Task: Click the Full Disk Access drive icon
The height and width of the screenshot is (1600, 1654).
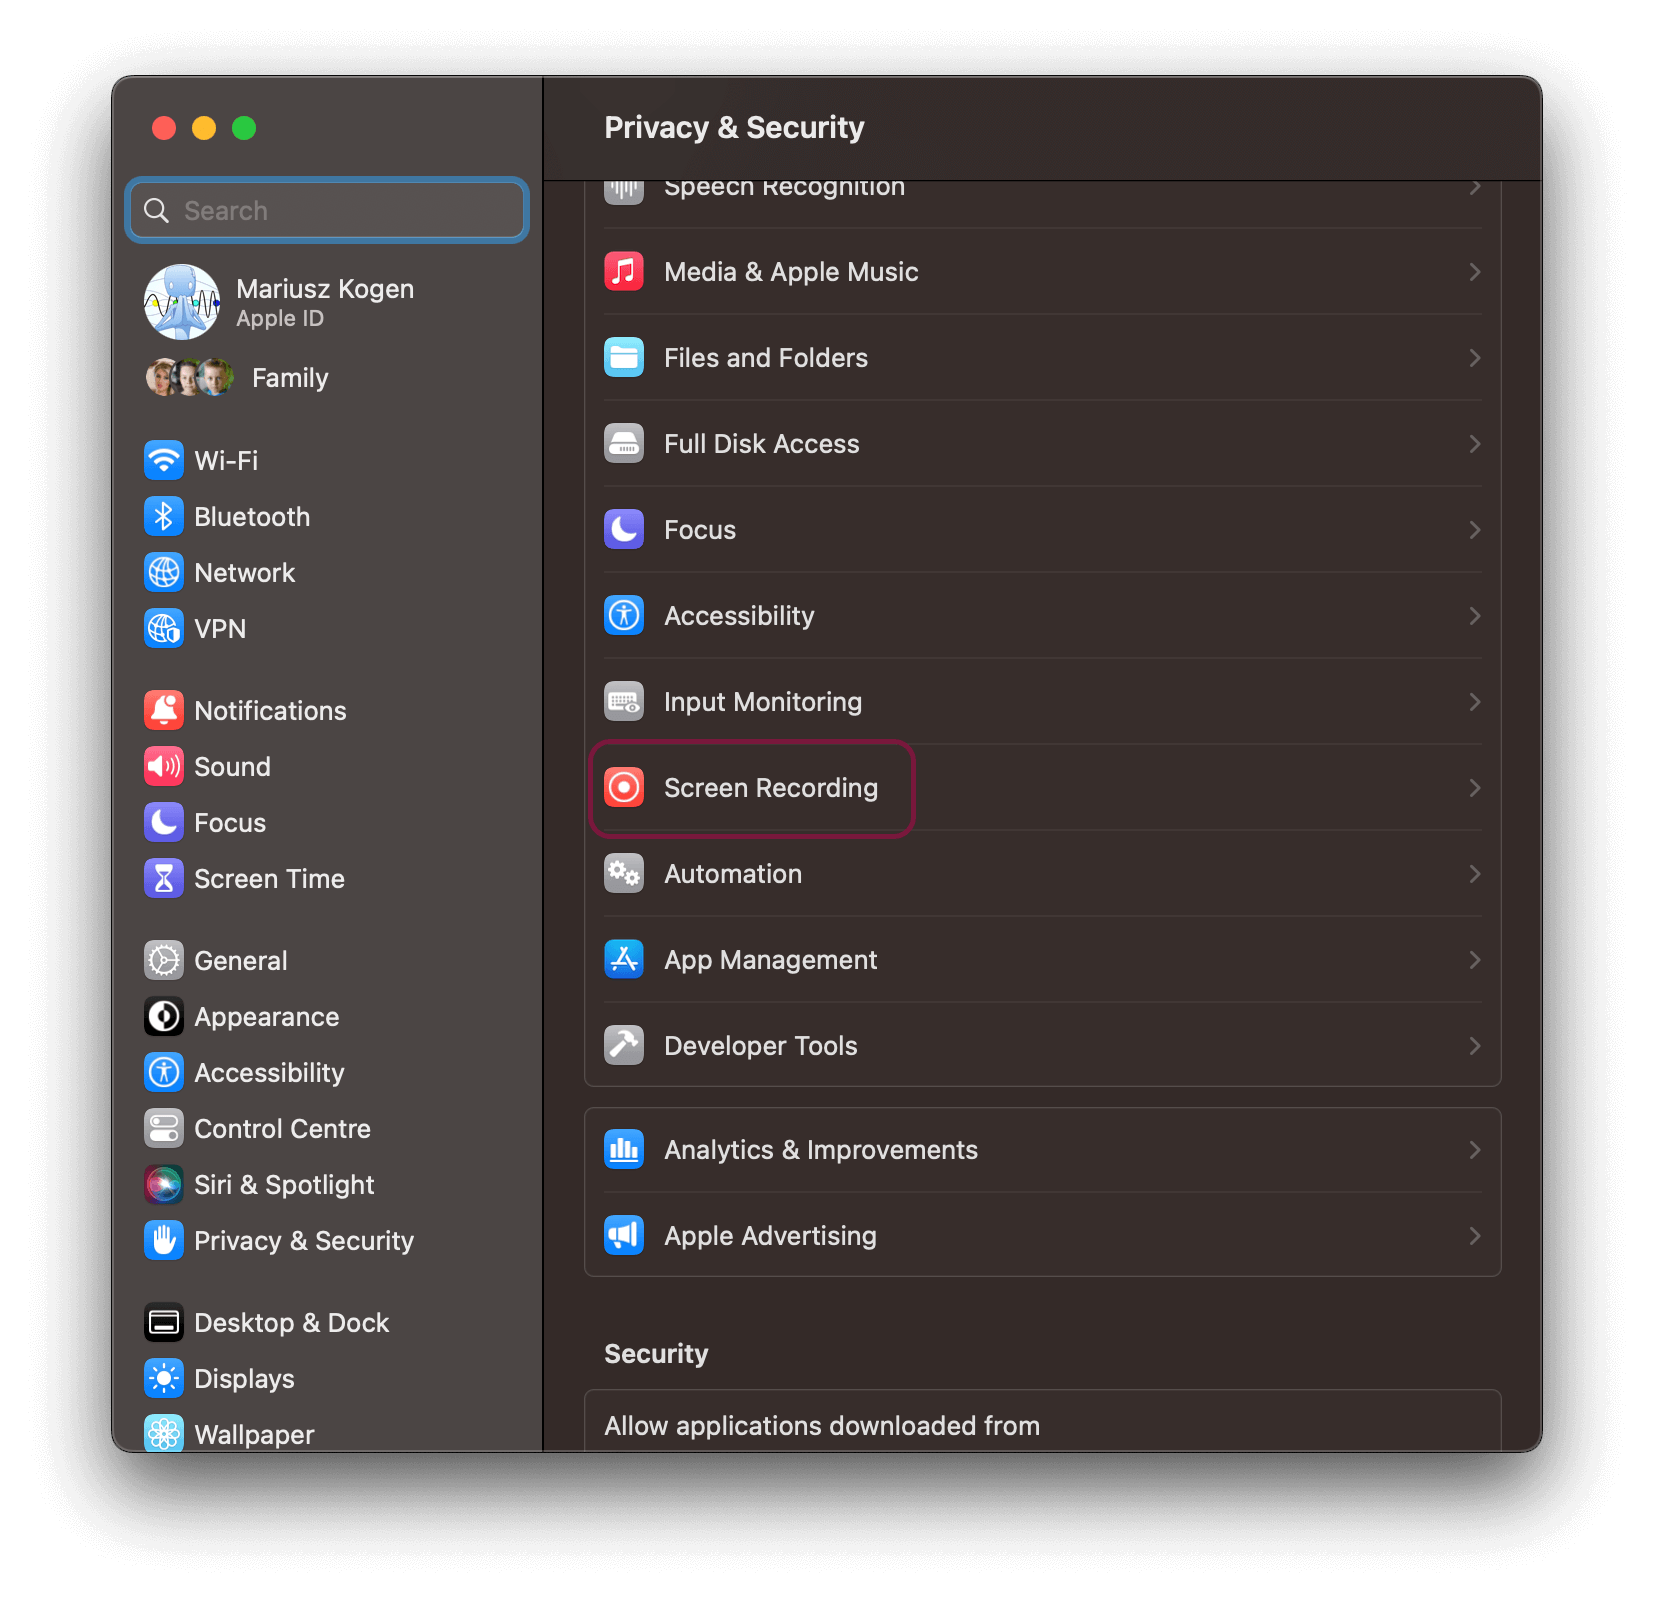Action: (624, 444)
